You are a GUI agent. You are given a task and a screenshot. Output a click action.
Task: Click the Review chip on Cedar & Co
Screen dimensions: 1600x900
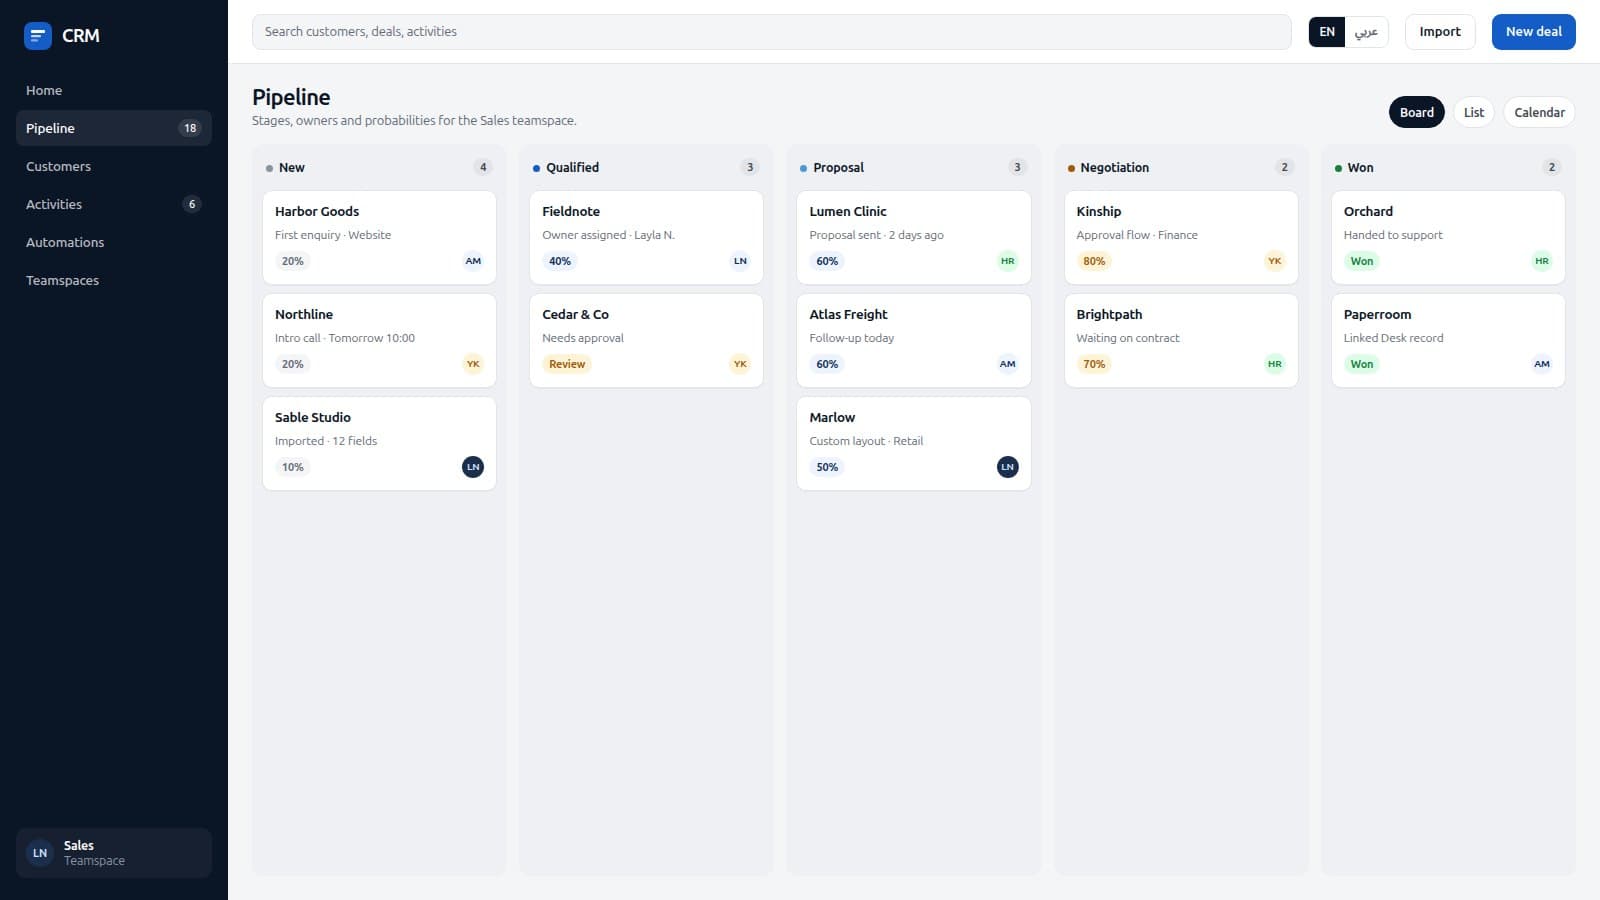[x=567, y=364]
